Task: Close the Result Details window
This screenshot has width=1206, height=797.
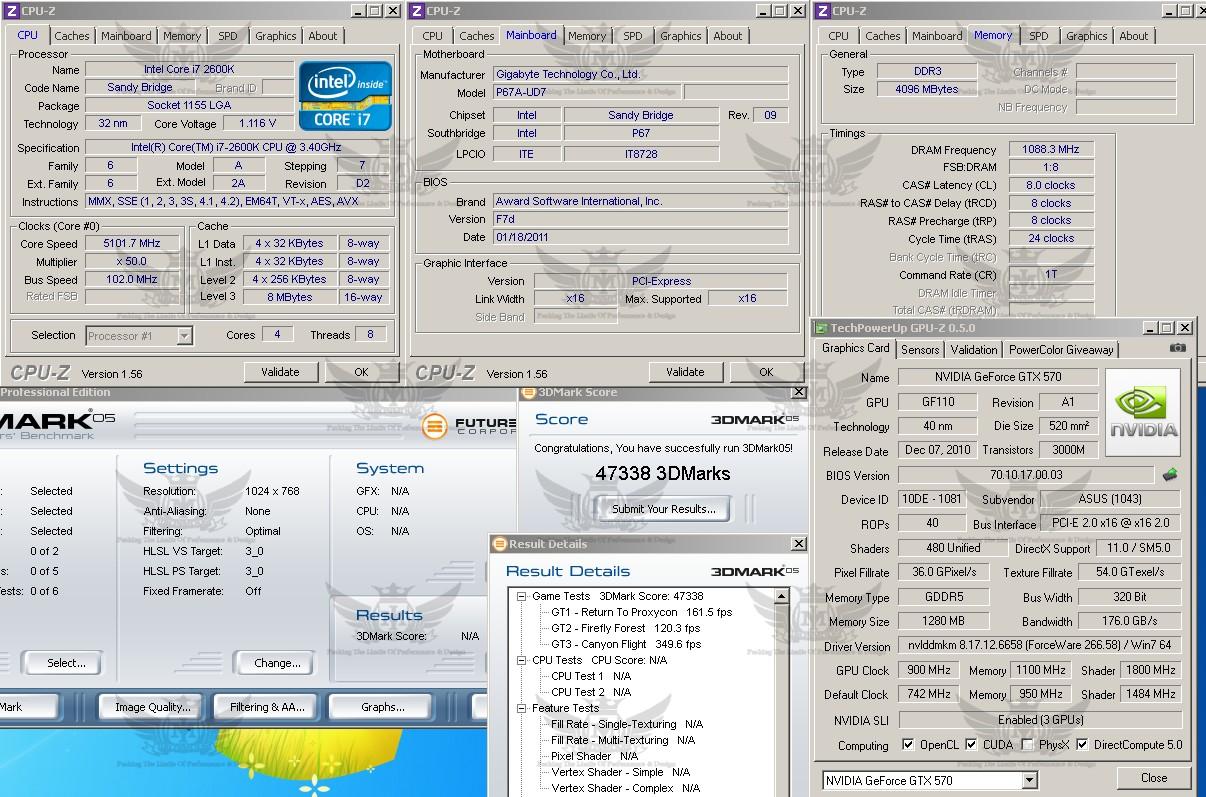Action: coord(798,544)
